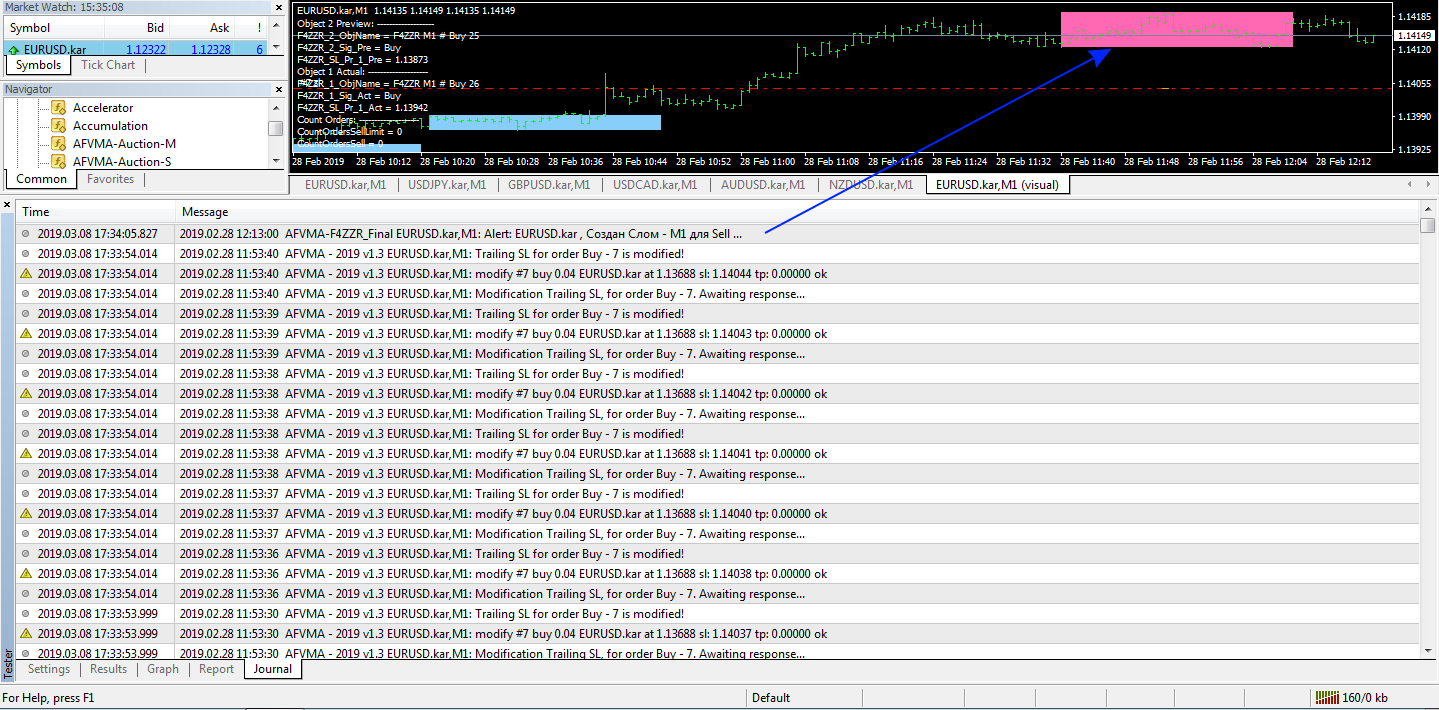Close the Market Watch panel
Screen dimensions: 1439x710
(x=277, y=8)
